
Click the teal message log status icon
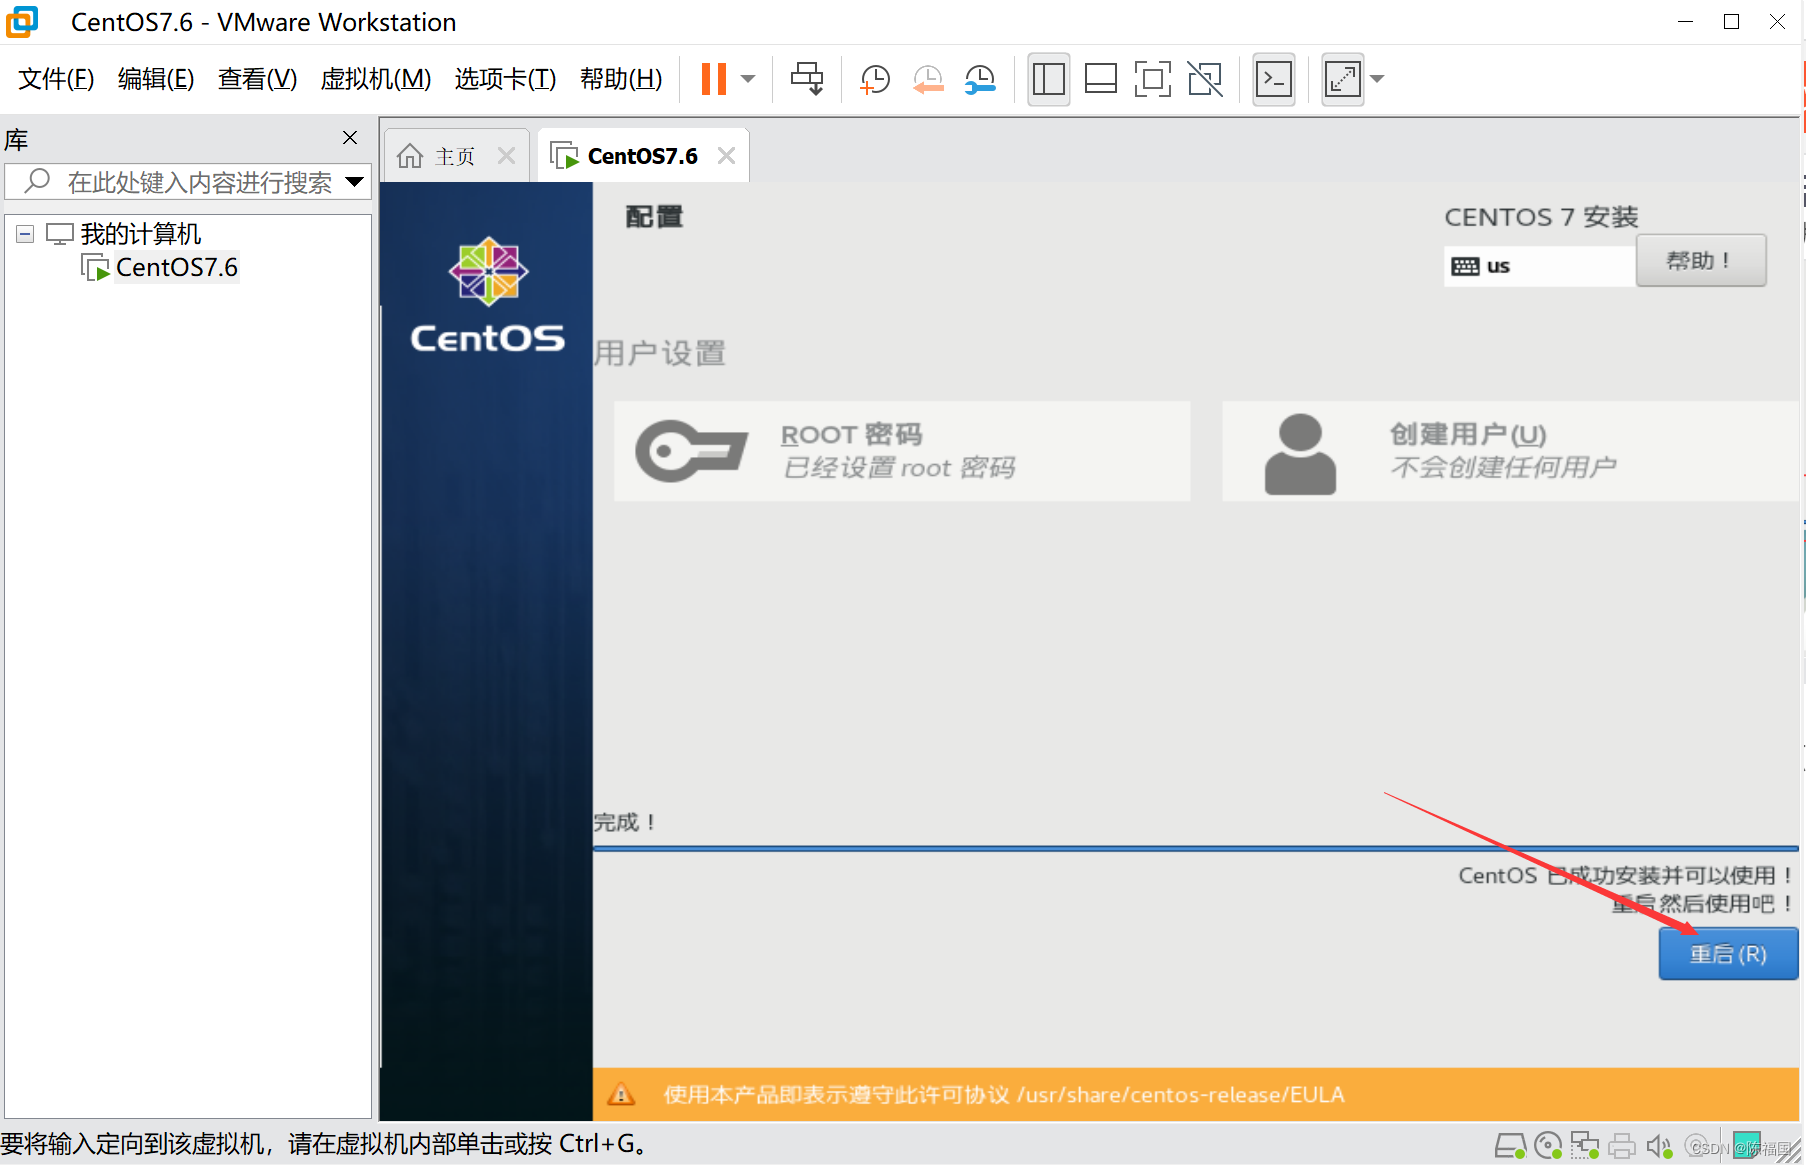(1747, 1144)
